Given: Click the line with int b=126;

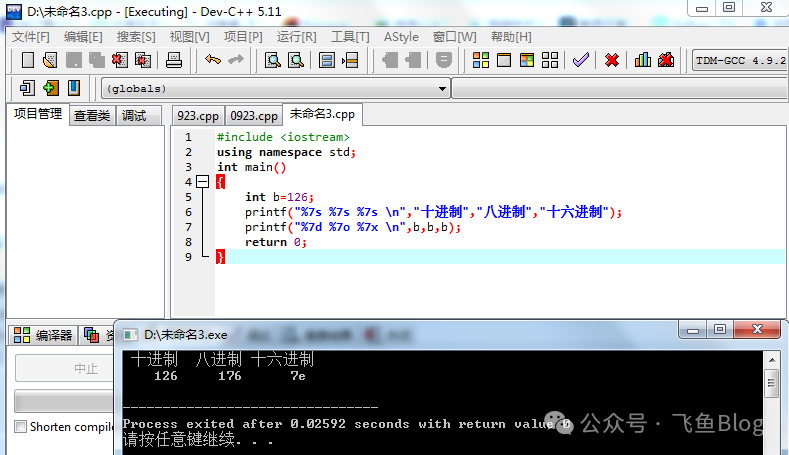Looking at the screenshot, I should click(279, 197).
